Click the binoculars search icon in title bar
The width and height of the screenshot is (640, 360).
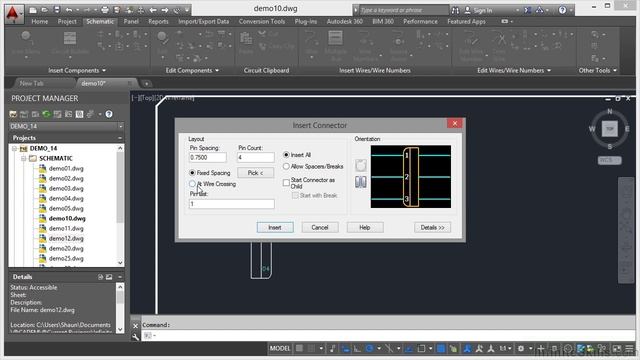455,10
